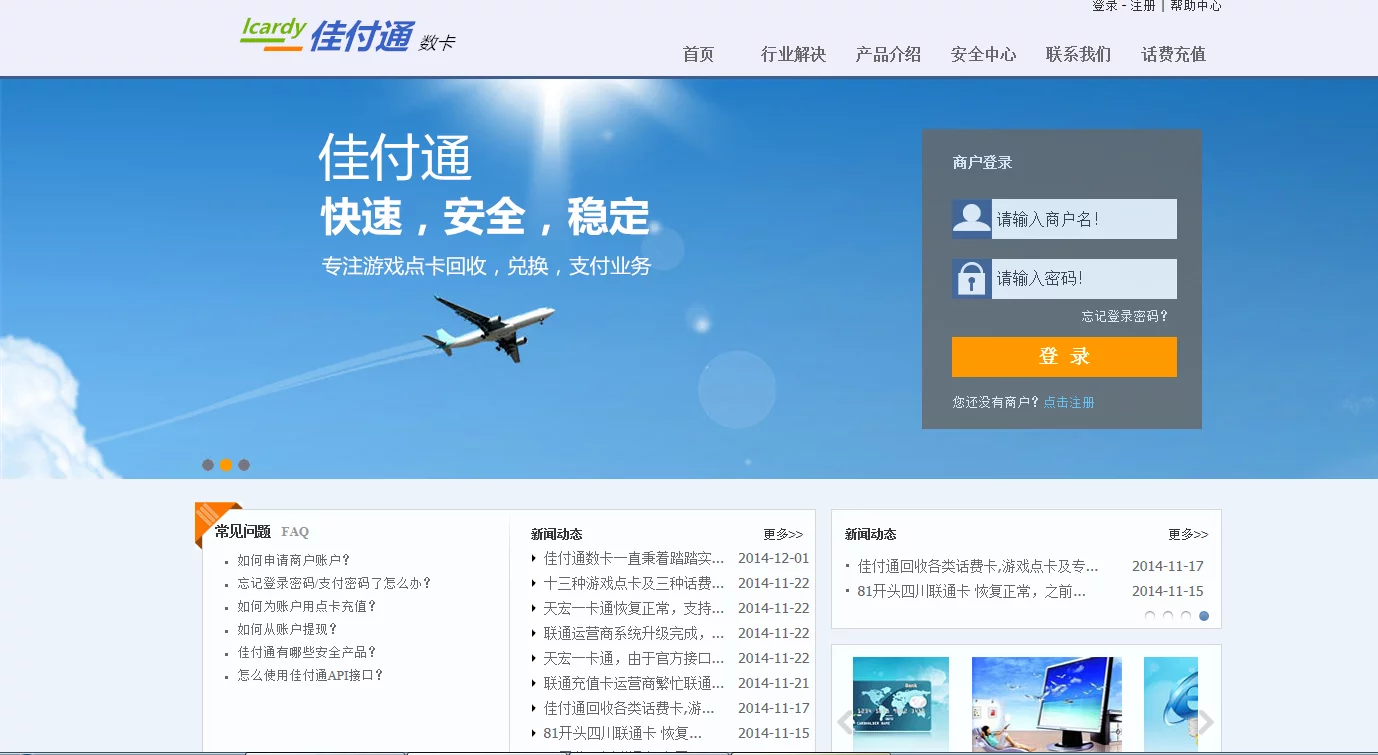Click the date 2014-12-01
Viewport: 1378px width, 755px height.
click(774, 558)
